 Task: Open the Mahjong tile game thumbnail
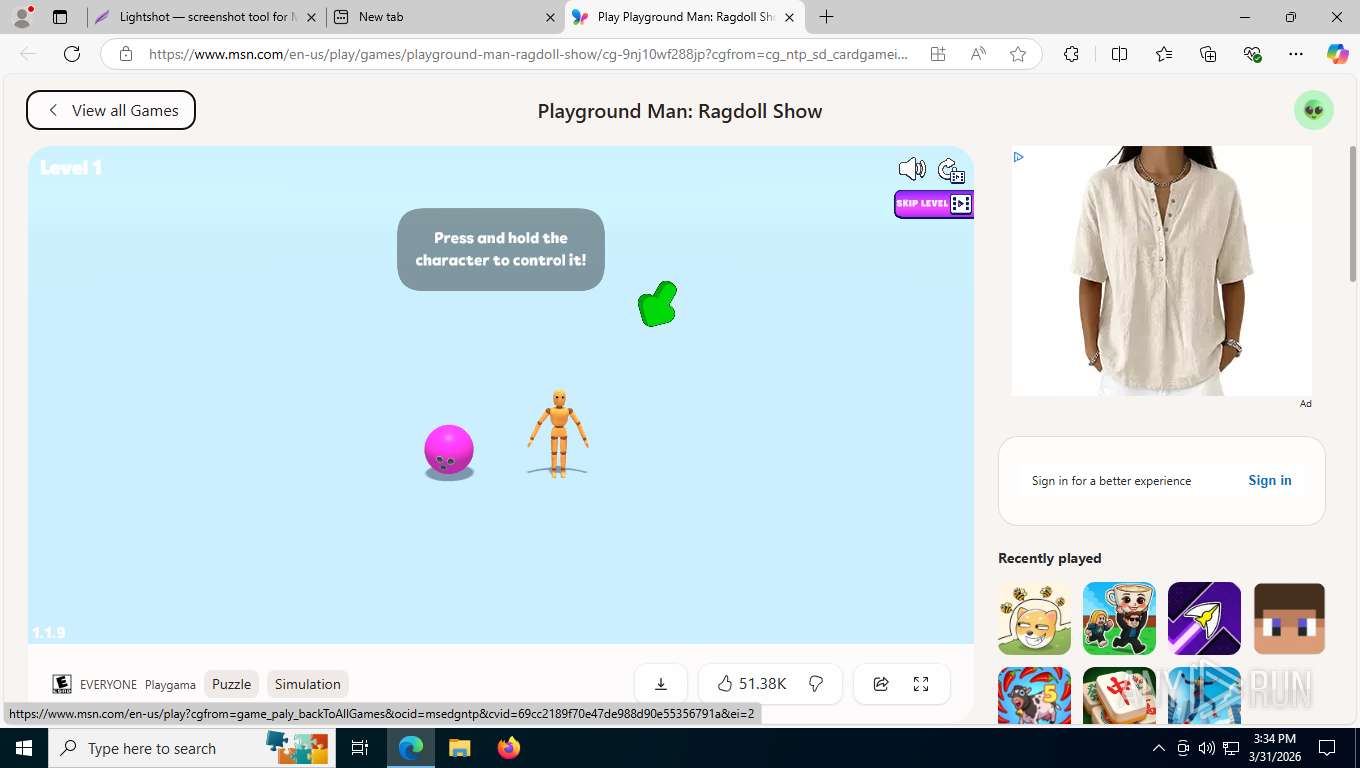click(x=1119, y=695)
